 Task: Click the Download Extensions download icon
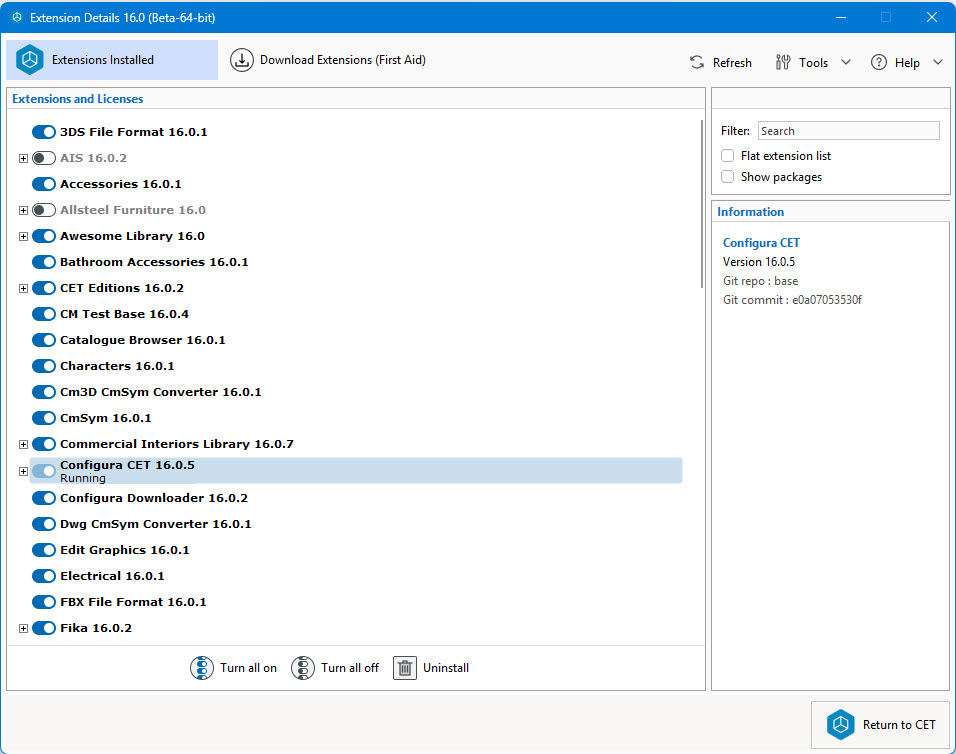coord(241,60)
